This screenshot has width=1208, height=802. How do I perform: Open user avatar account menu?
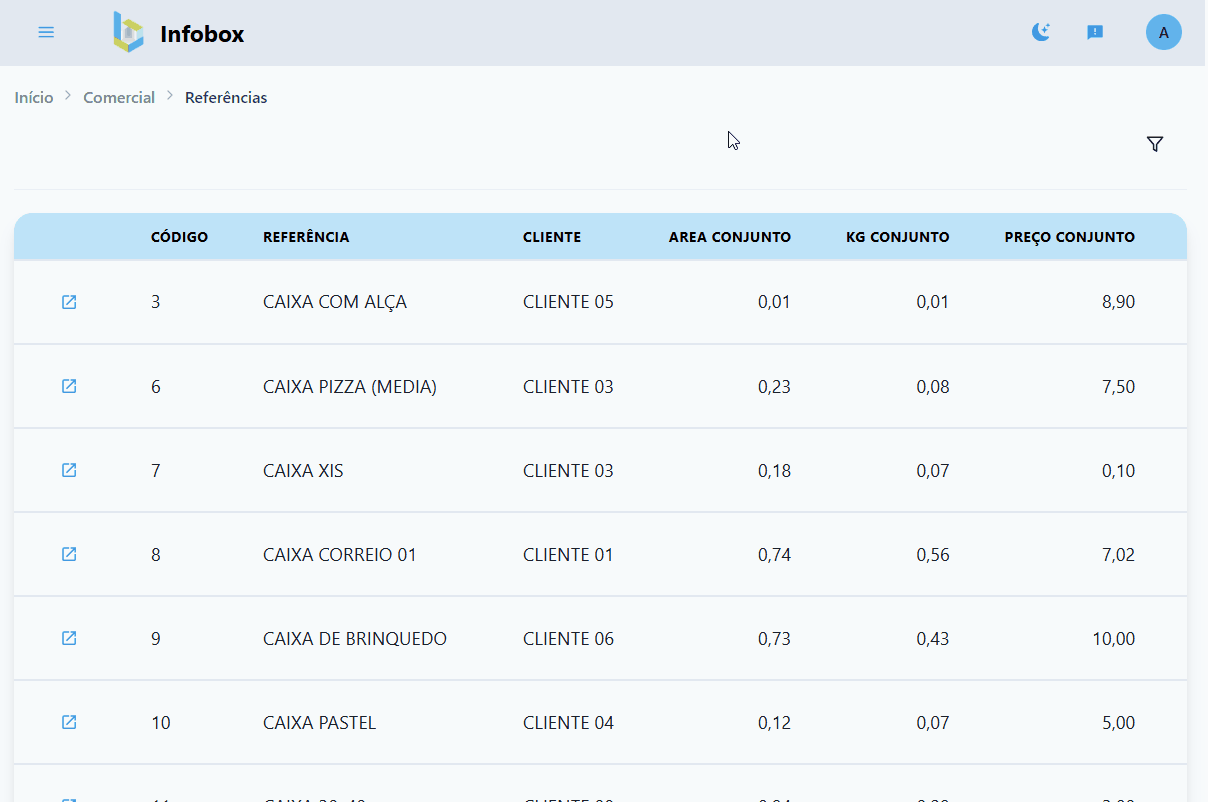(x=1163, y=32)
